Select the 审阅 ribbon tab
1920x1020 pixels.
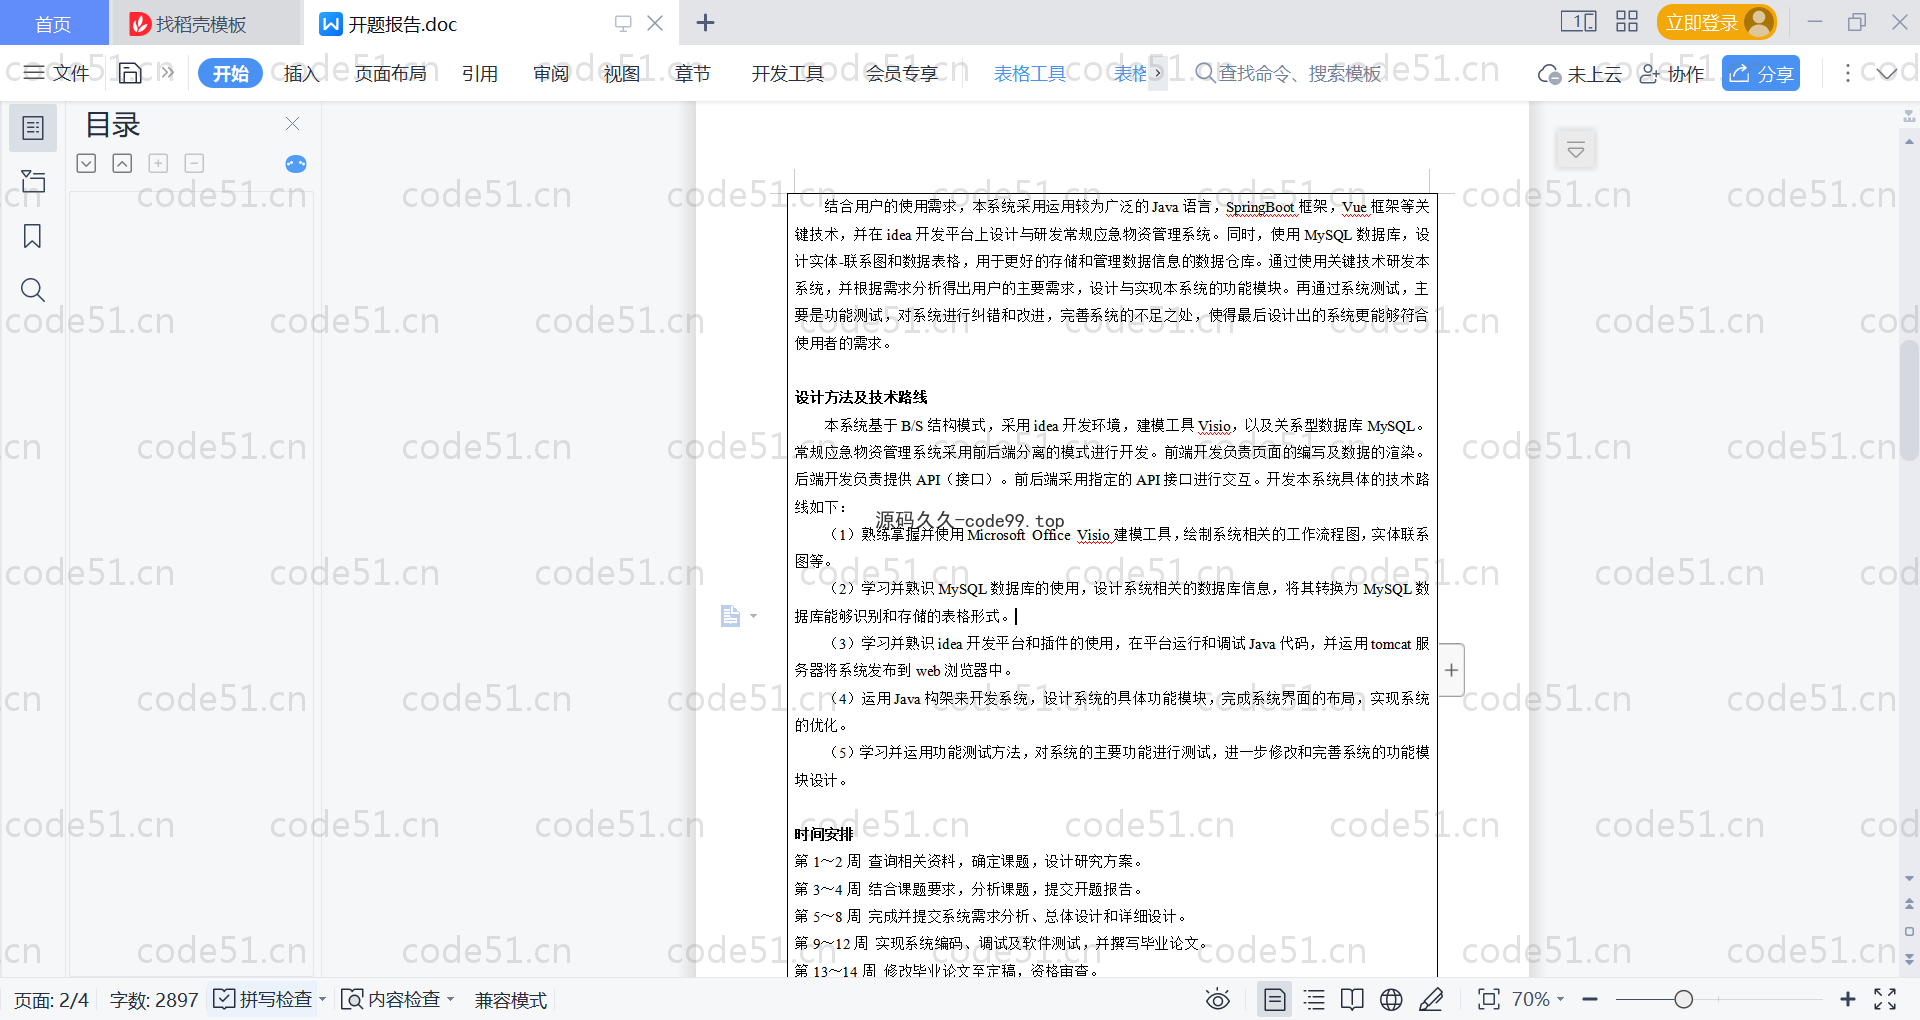(551, 73)
